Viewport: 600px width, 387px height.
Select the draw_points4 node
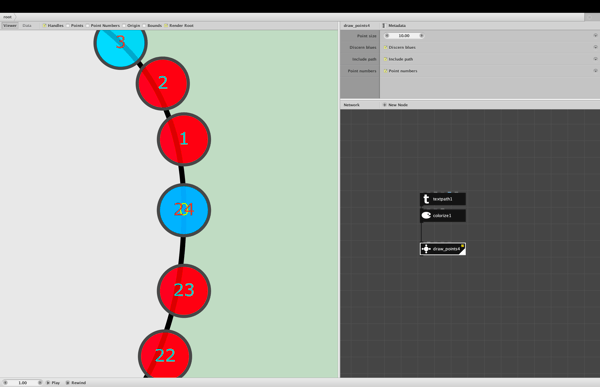[443, 249]
